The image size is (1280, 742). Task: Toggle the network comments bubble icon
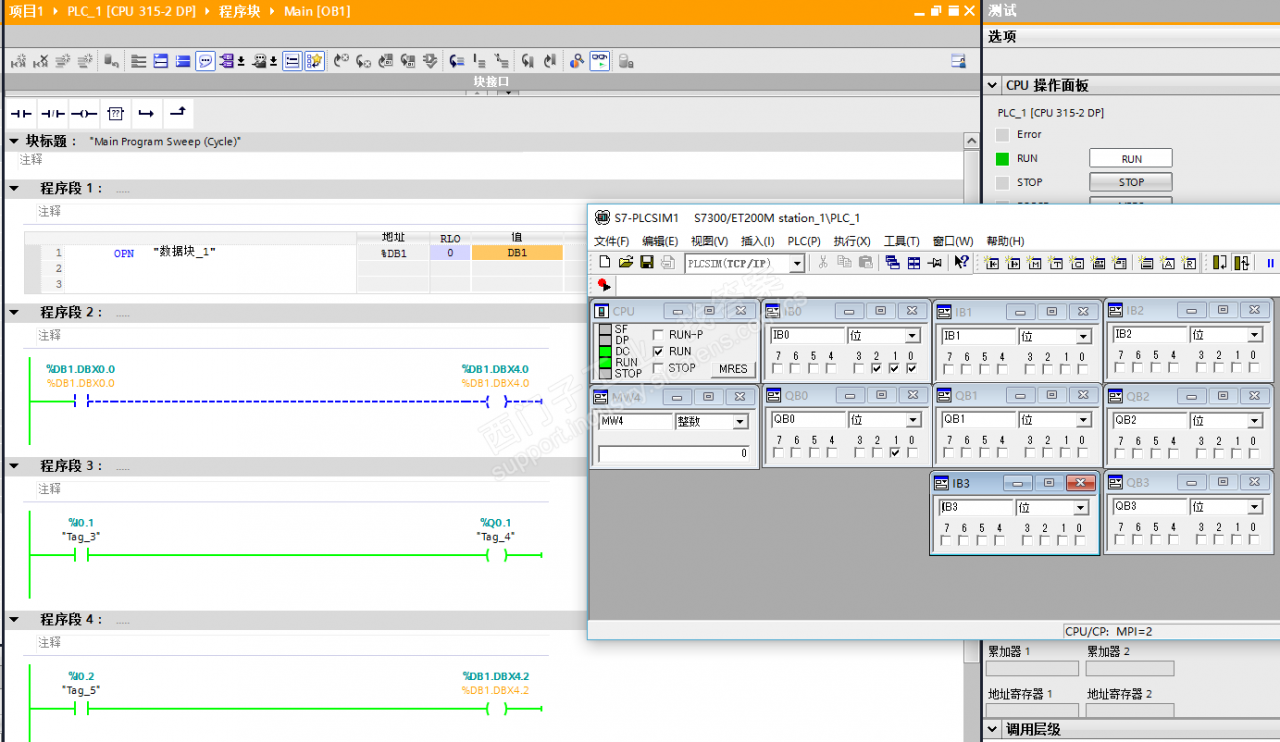click(205, 61)
